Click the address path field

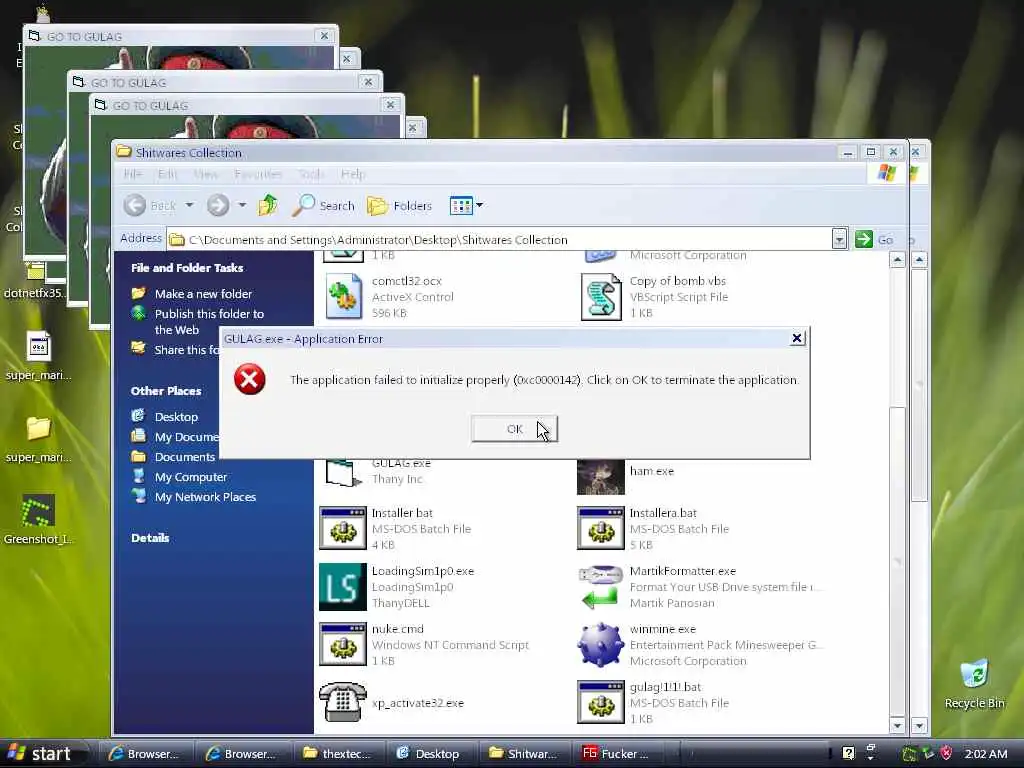click(x=500, y=240)
